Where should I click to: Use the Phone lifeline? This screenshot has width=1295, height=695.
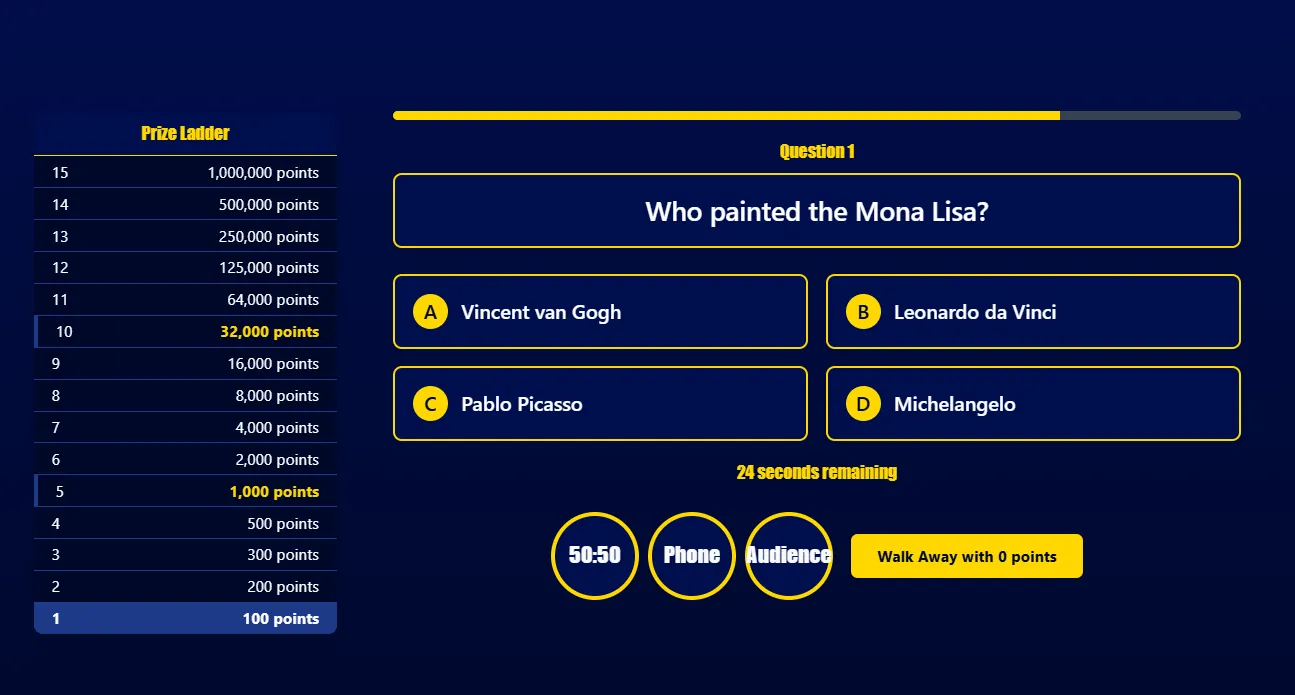click(692, 556)
